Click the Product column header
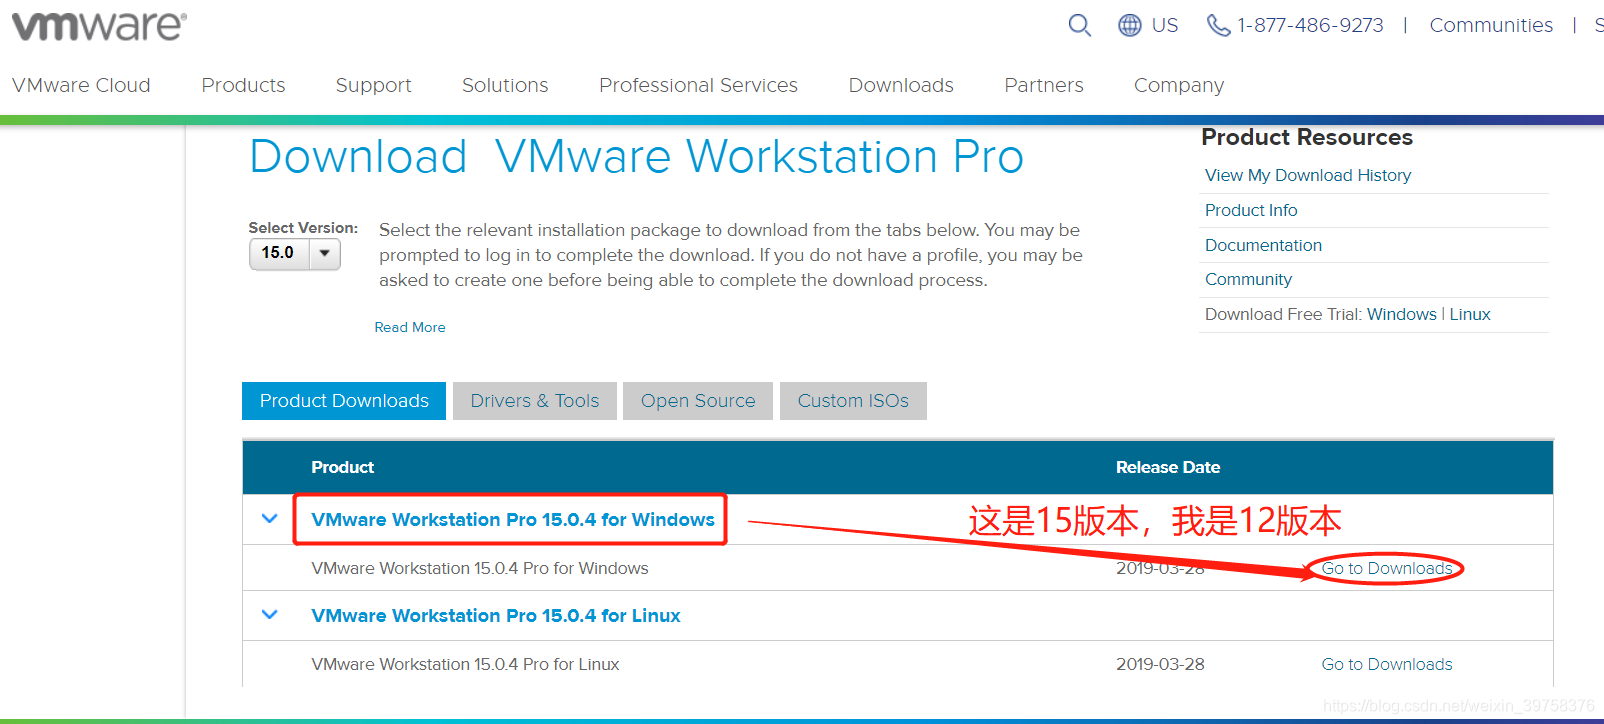Viewport: 1604px width, 724px height. [342, 467]
